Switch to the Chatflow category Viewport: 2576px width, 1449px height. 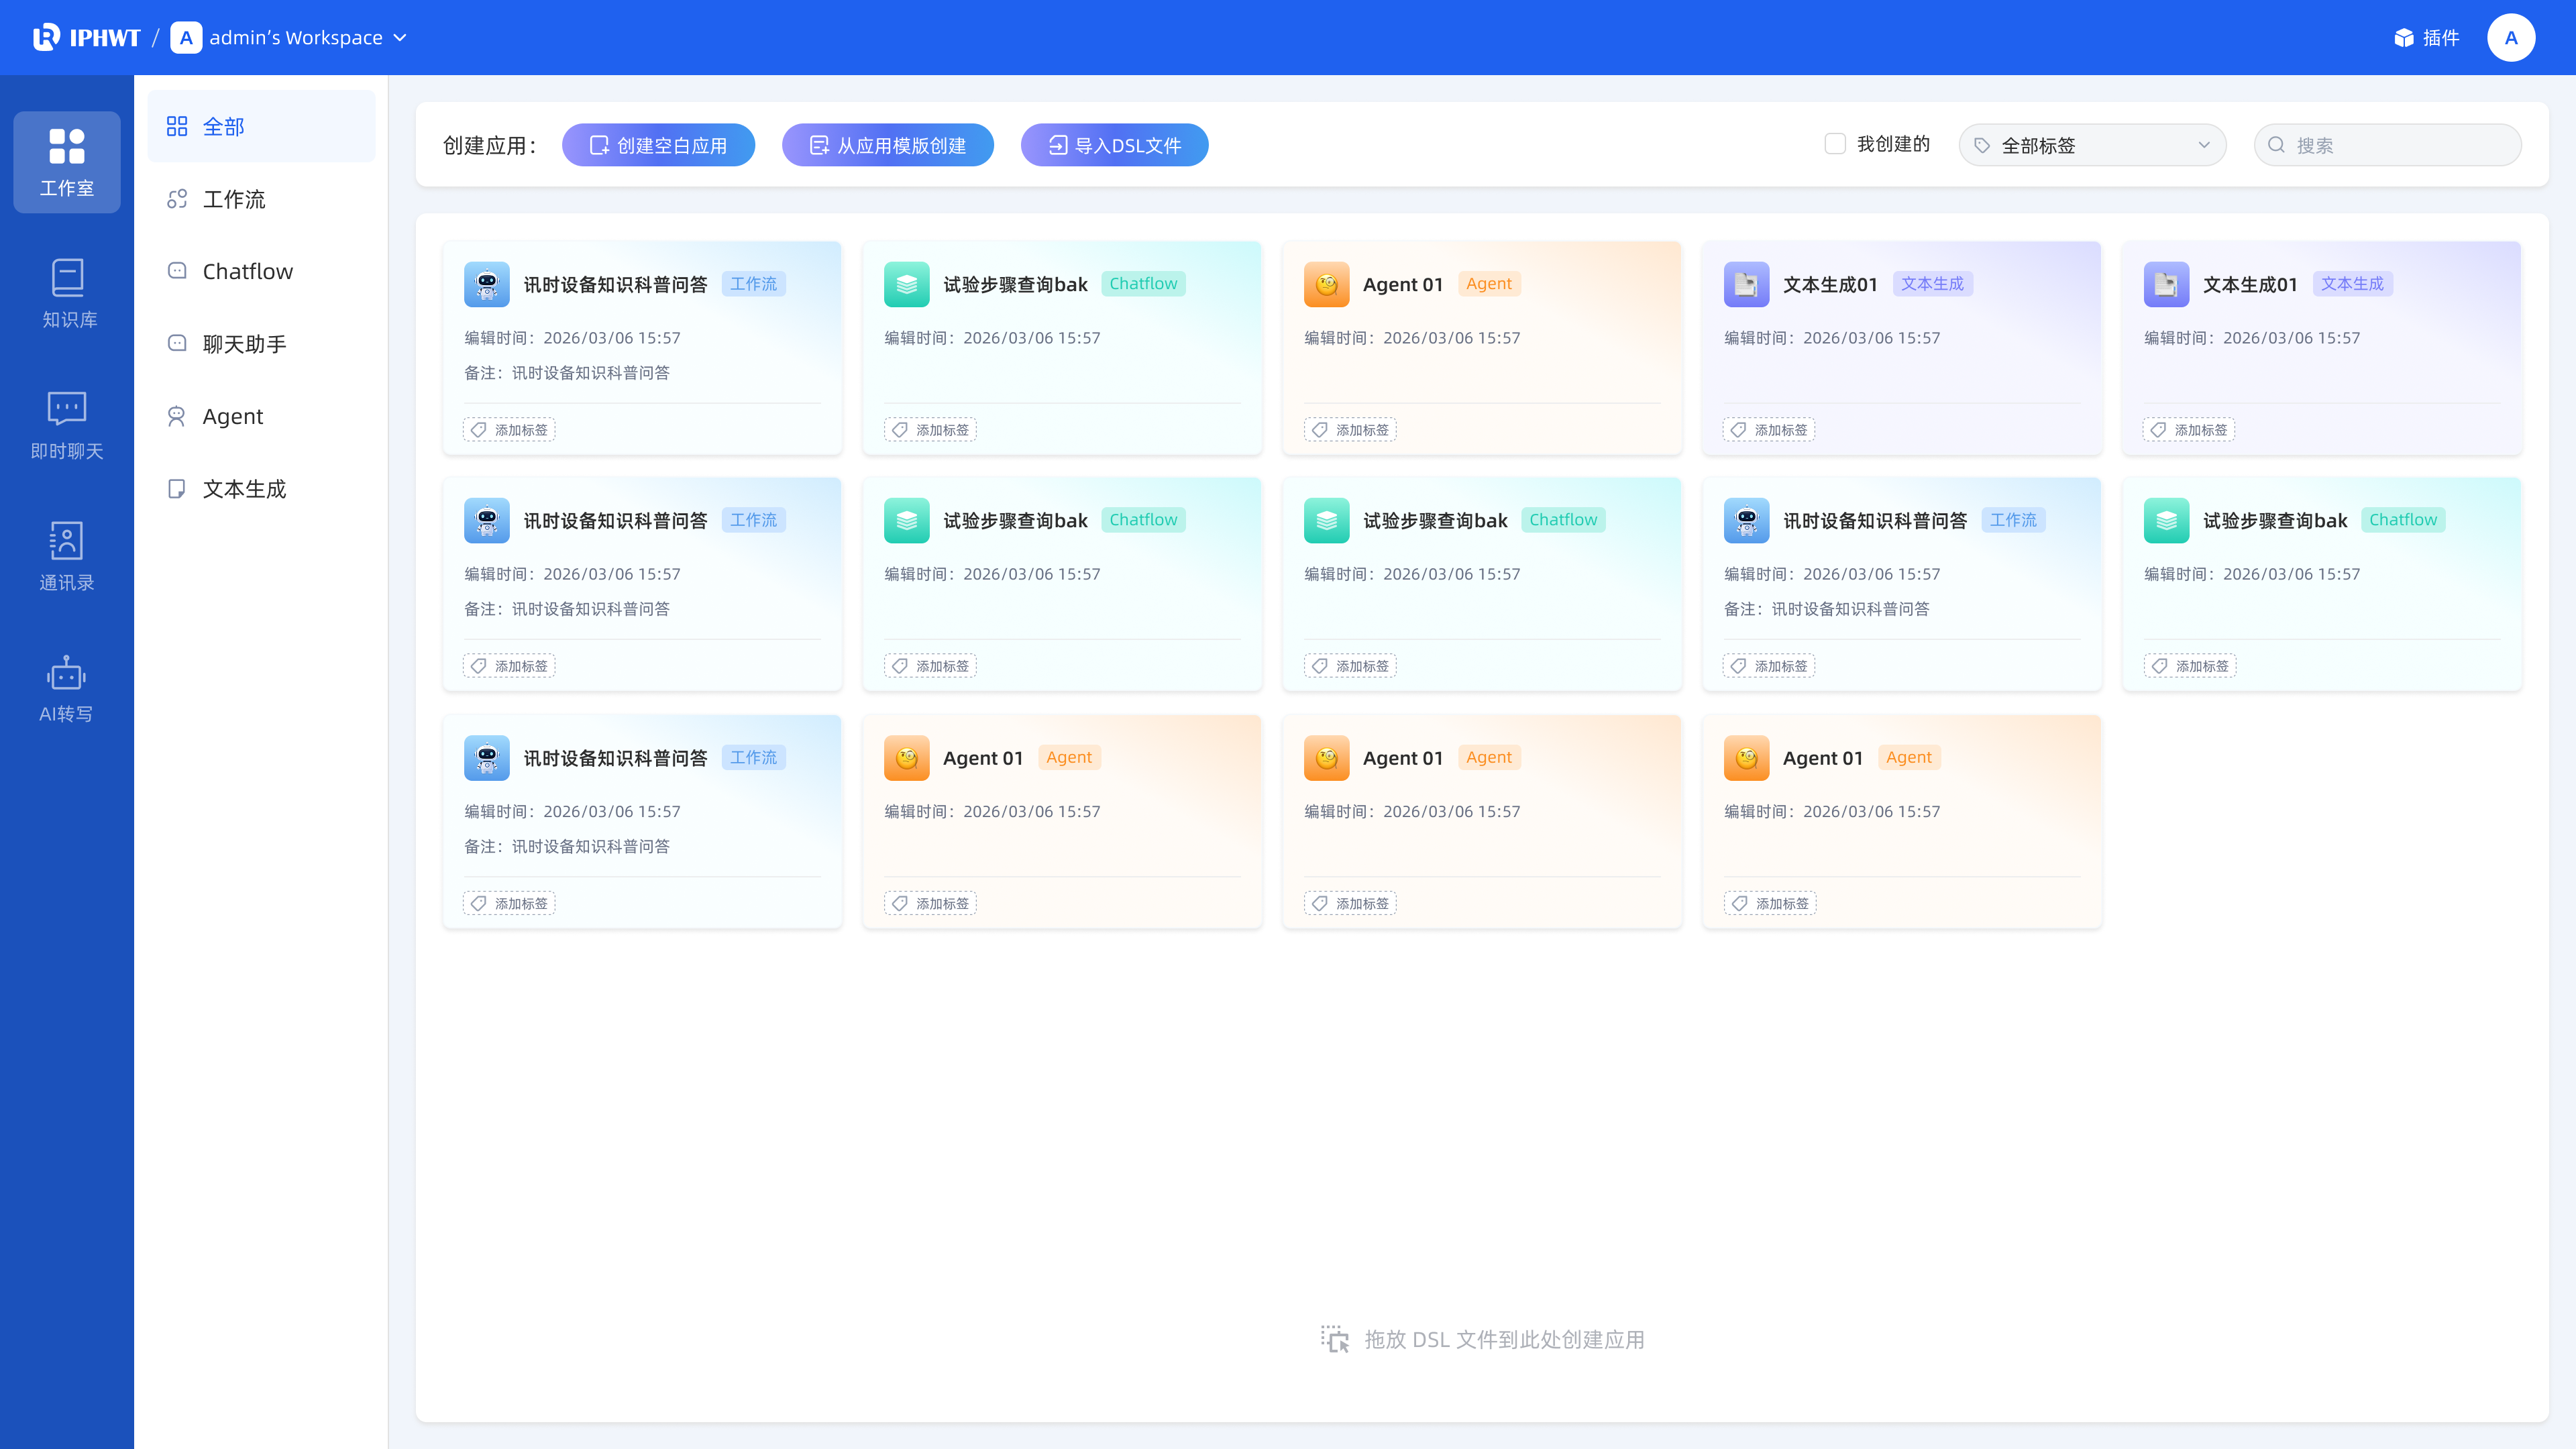pyautogui.click(x=247, y=271)
